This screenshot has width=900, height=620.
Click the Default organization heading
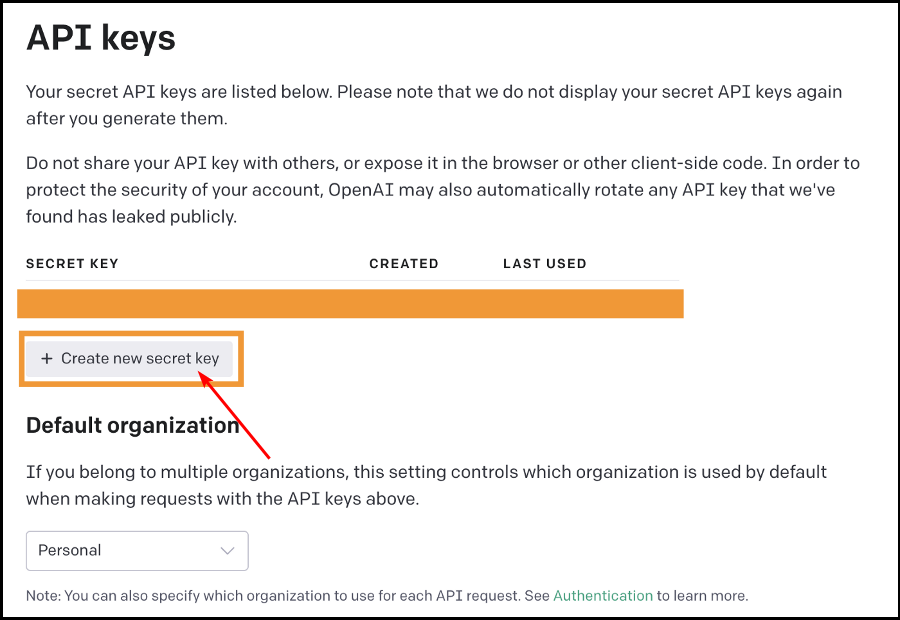point(133,425)
